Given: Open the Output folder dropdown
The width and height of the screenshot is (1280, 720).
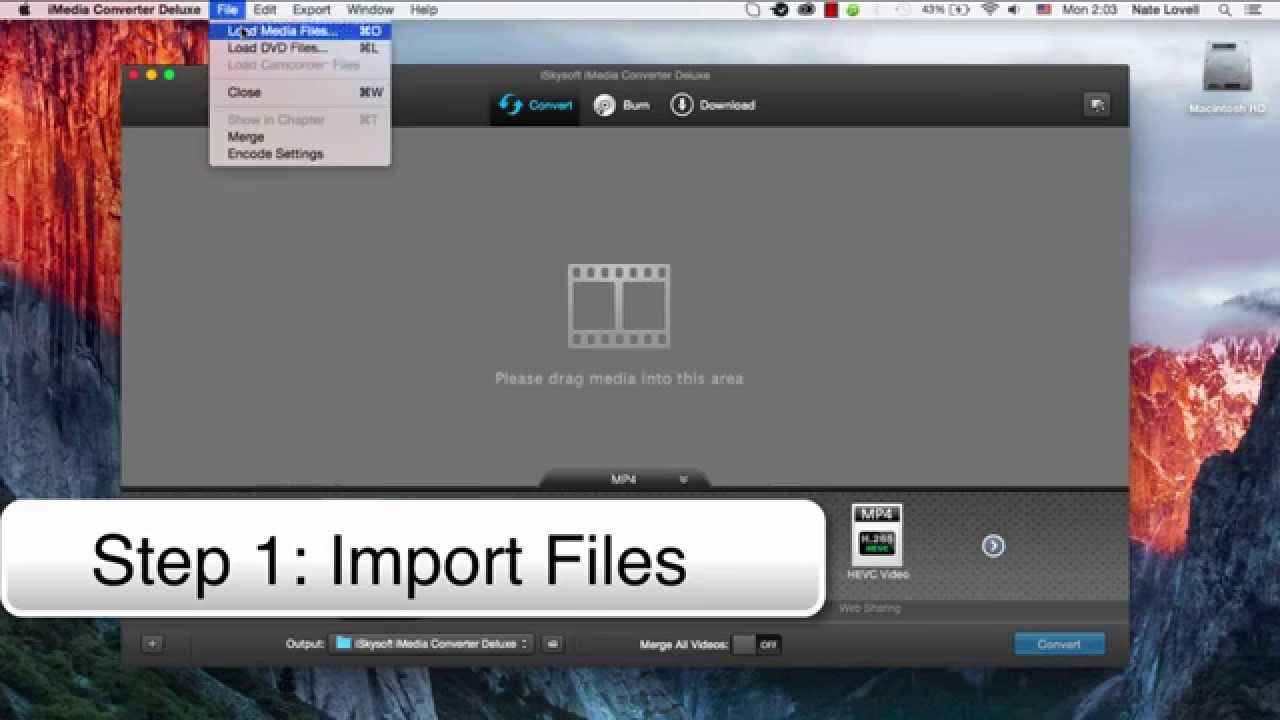Looking at the screenshot, I should point(432,644).
